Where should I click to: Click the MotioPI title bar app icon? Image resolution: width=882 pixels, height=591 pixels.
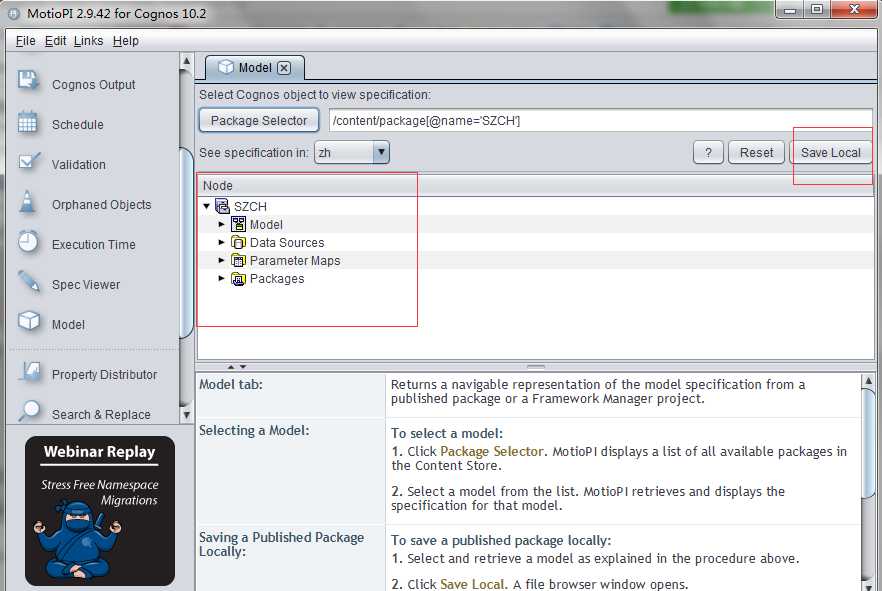14,13
